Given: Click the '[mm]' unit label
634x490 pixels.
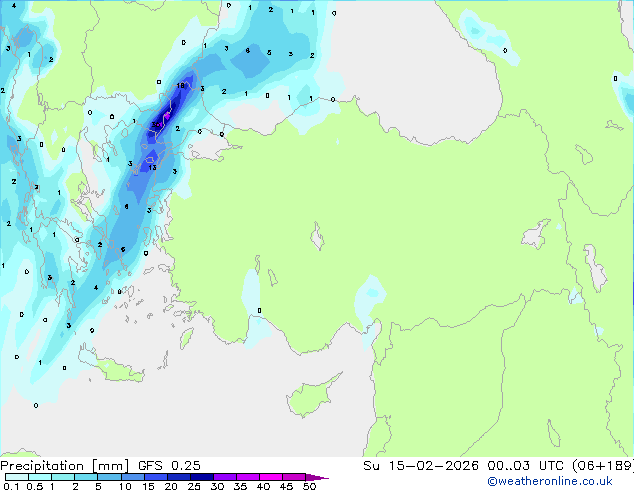Looking at the screenshot, I should coord(110,466).
